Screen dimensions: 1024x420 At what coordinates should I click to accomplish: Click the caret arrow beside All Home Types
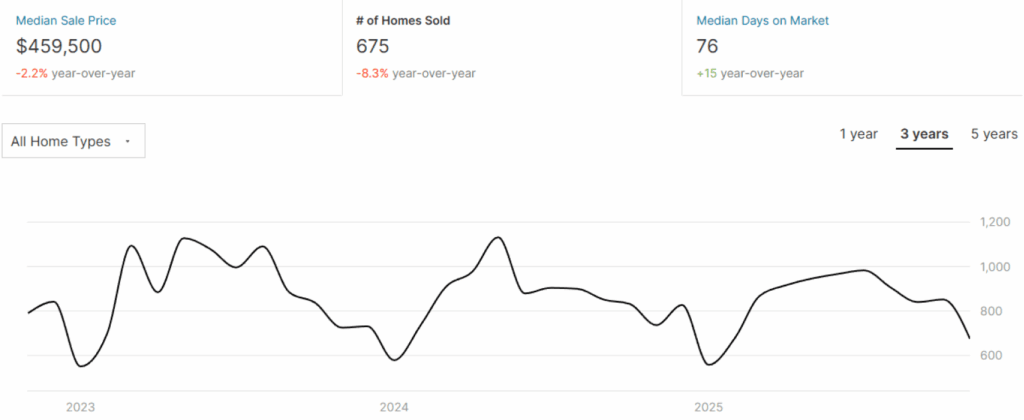point(127,142)
